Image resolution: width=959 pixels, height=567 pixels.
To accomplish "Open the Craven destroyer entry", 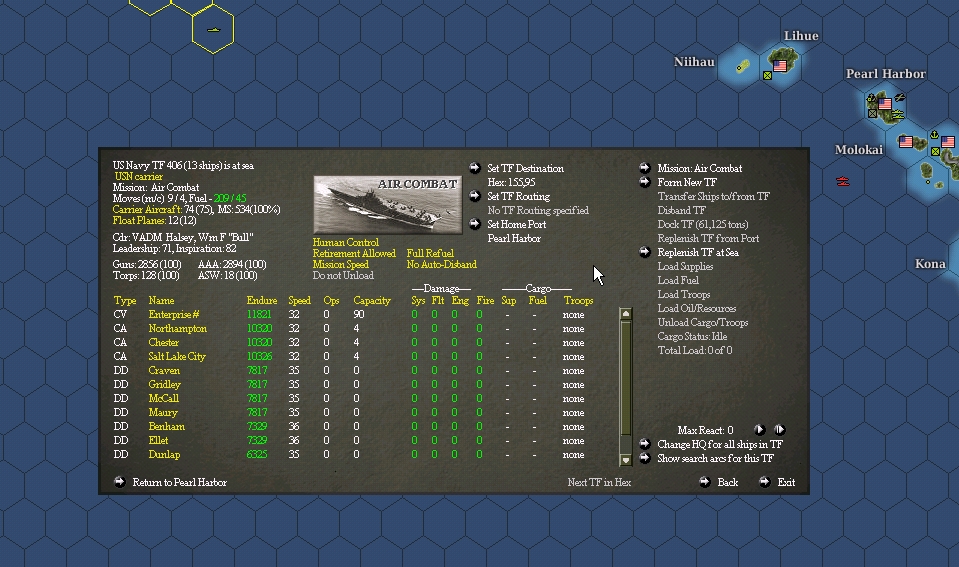I will [164, 371].
